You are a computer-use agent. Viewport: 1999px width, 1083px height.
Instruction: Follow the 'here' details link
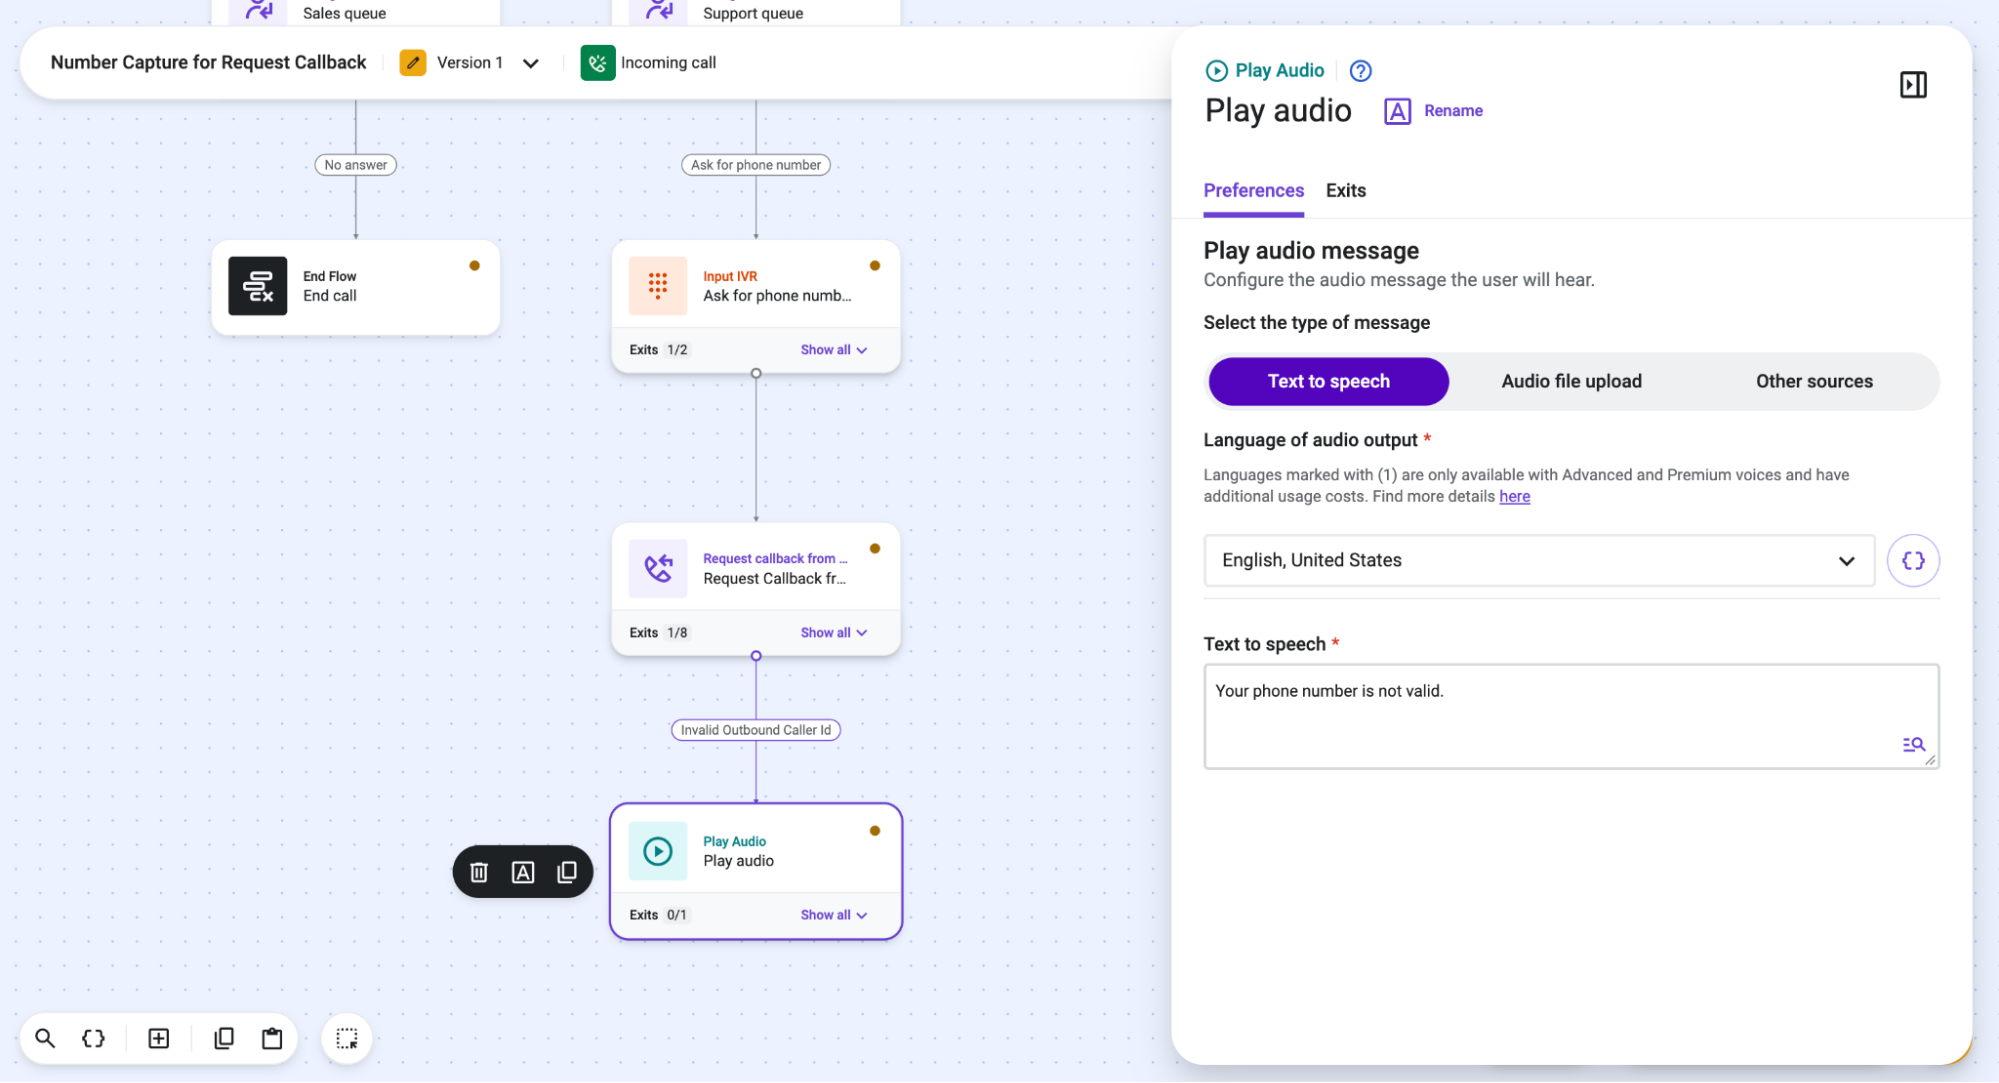tap(1514, 497)
